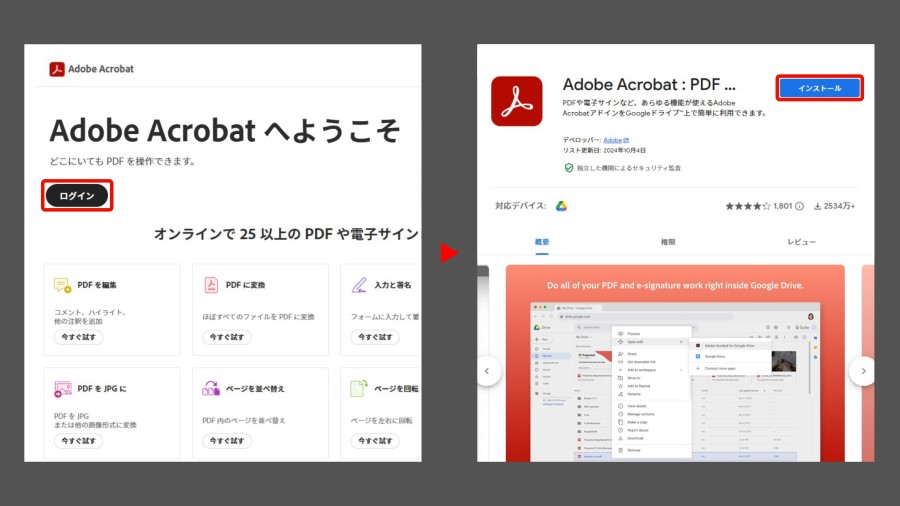Click 今すぐ試す under ページを回転
Viewport: 900px width, 506px height.
click(375, 441)
